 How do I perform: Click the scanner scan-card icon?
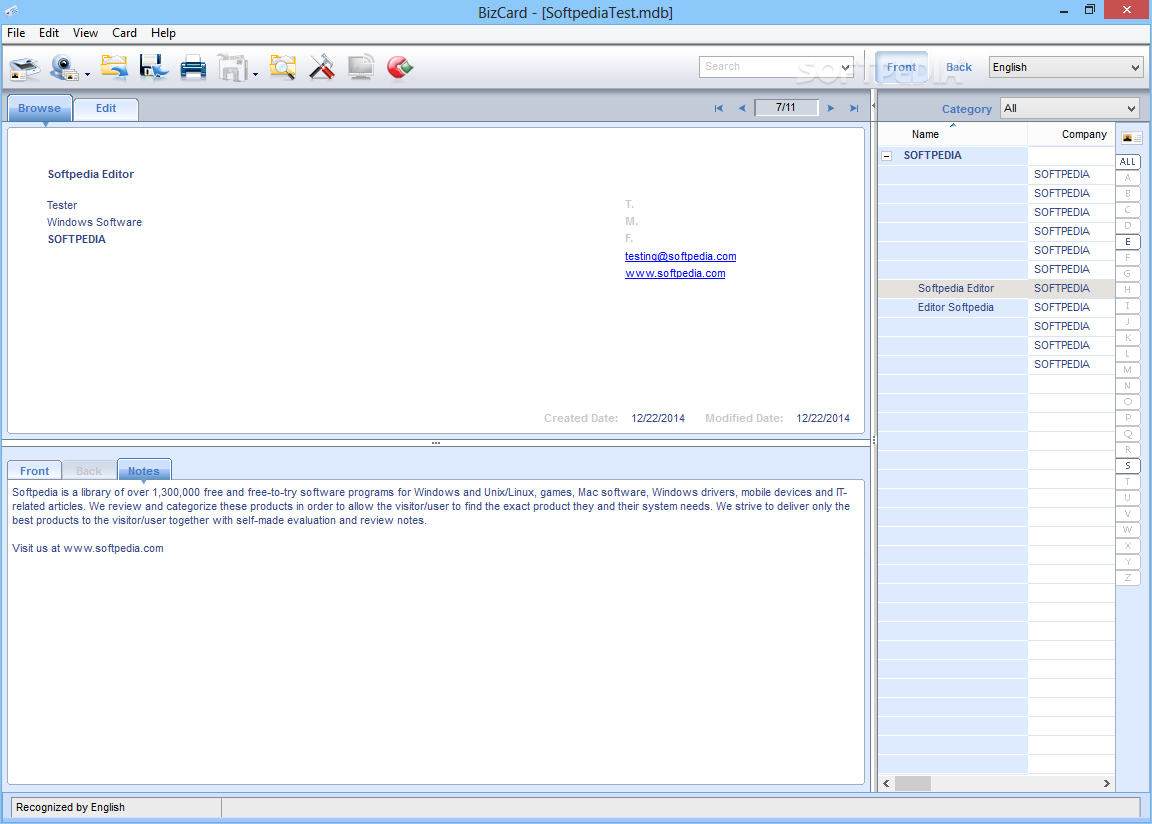24,68
